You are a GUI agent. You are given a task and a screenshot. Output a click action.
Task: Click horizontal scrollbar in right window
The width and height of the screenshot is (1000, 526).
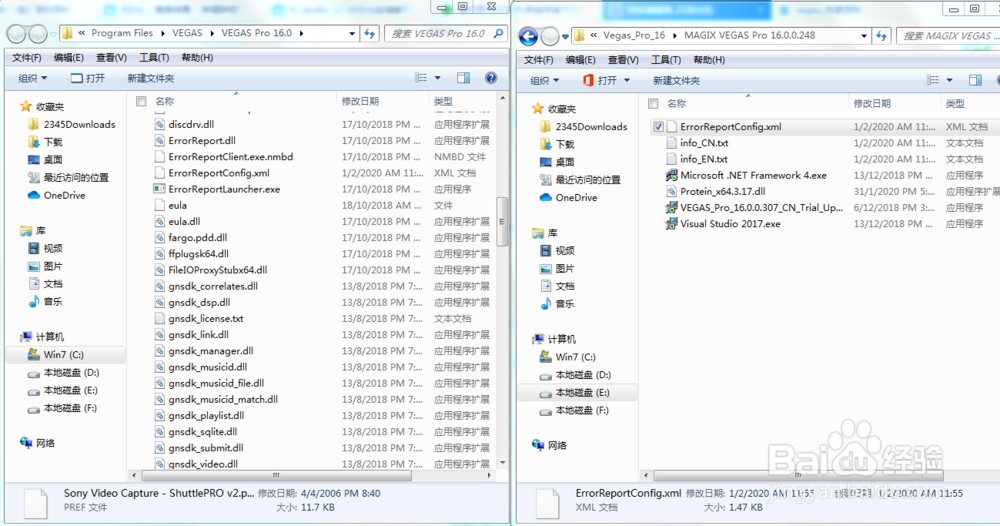798,475
